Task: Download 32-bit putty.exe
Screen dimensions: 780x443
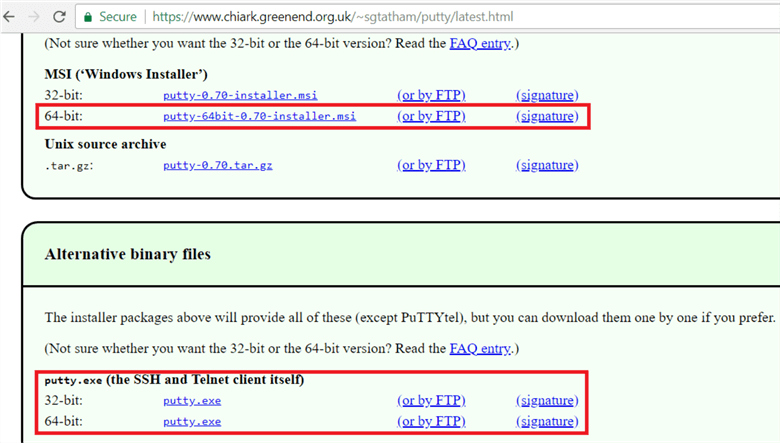Action: pyautogui.click(x=192, y=401)
